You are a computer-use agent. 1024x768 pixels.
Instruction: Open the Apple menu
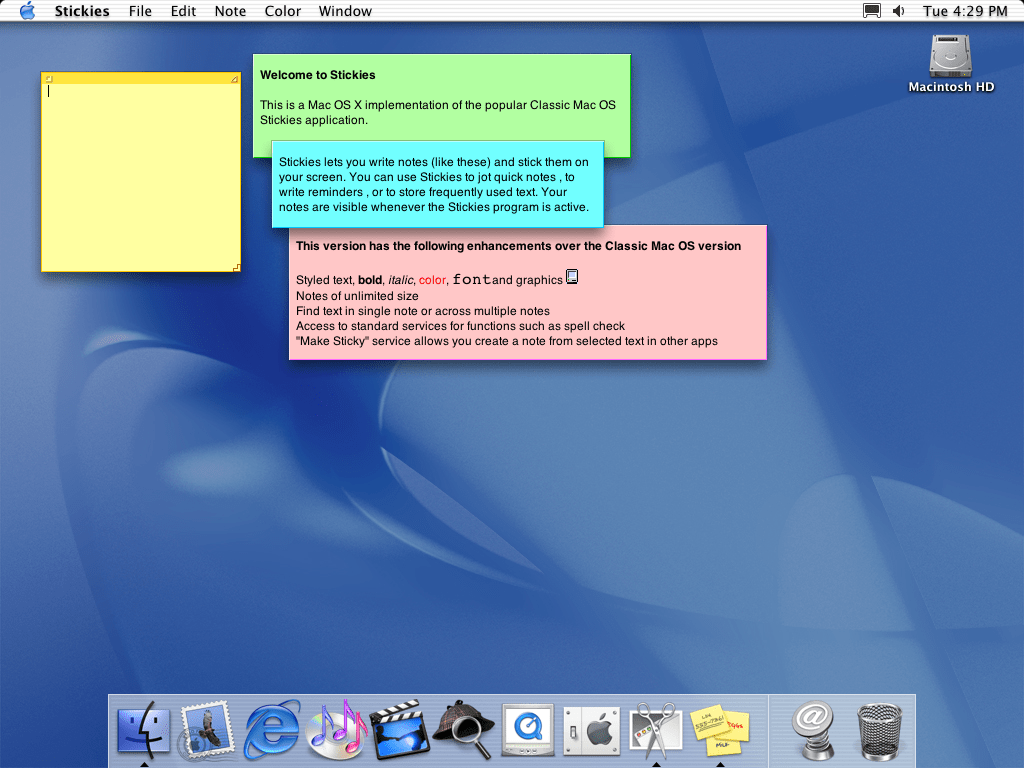[x=27, y=11]
